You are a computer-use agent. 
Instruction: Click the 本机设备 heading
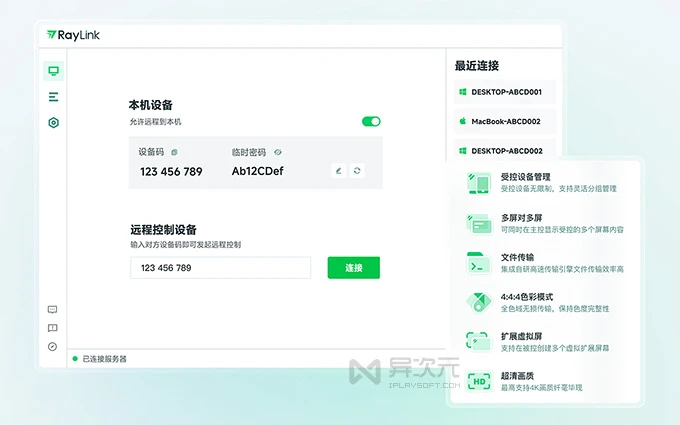pos(150,105)
